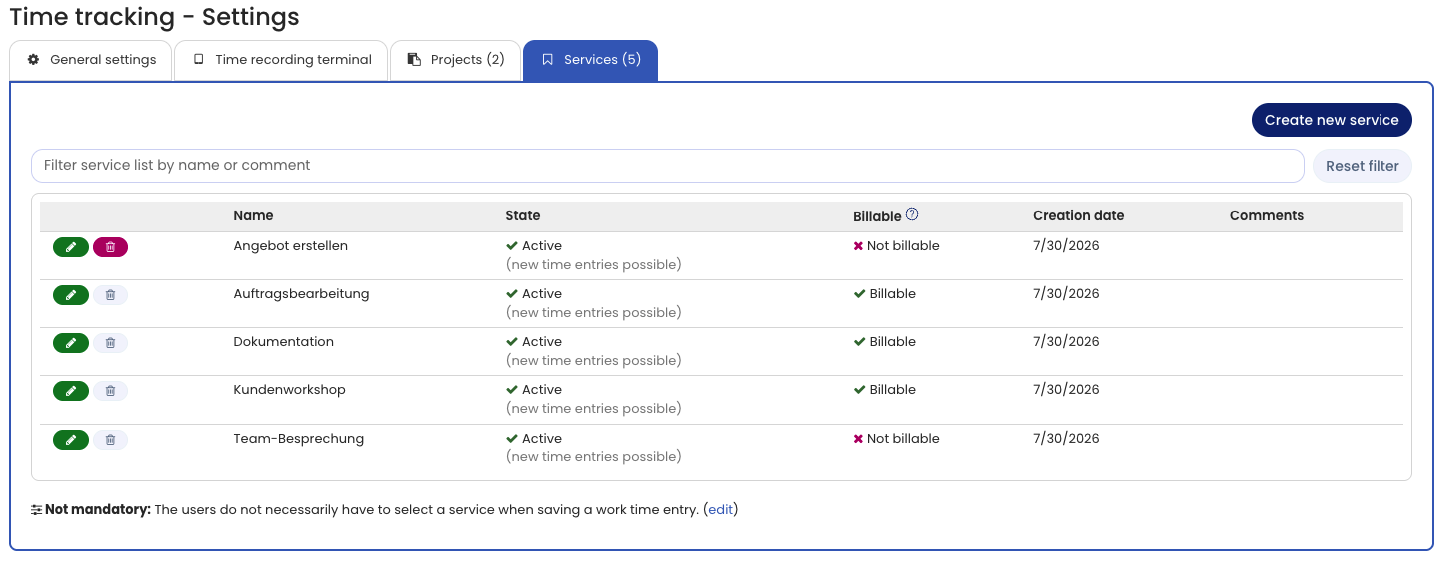Click the edit link for mandatory setting

tap(720, 510)
